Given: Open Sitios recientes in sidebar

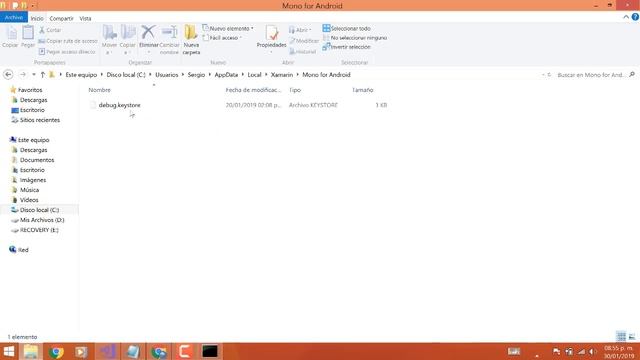Looking at the screenshot, I should tap(40, 120).
